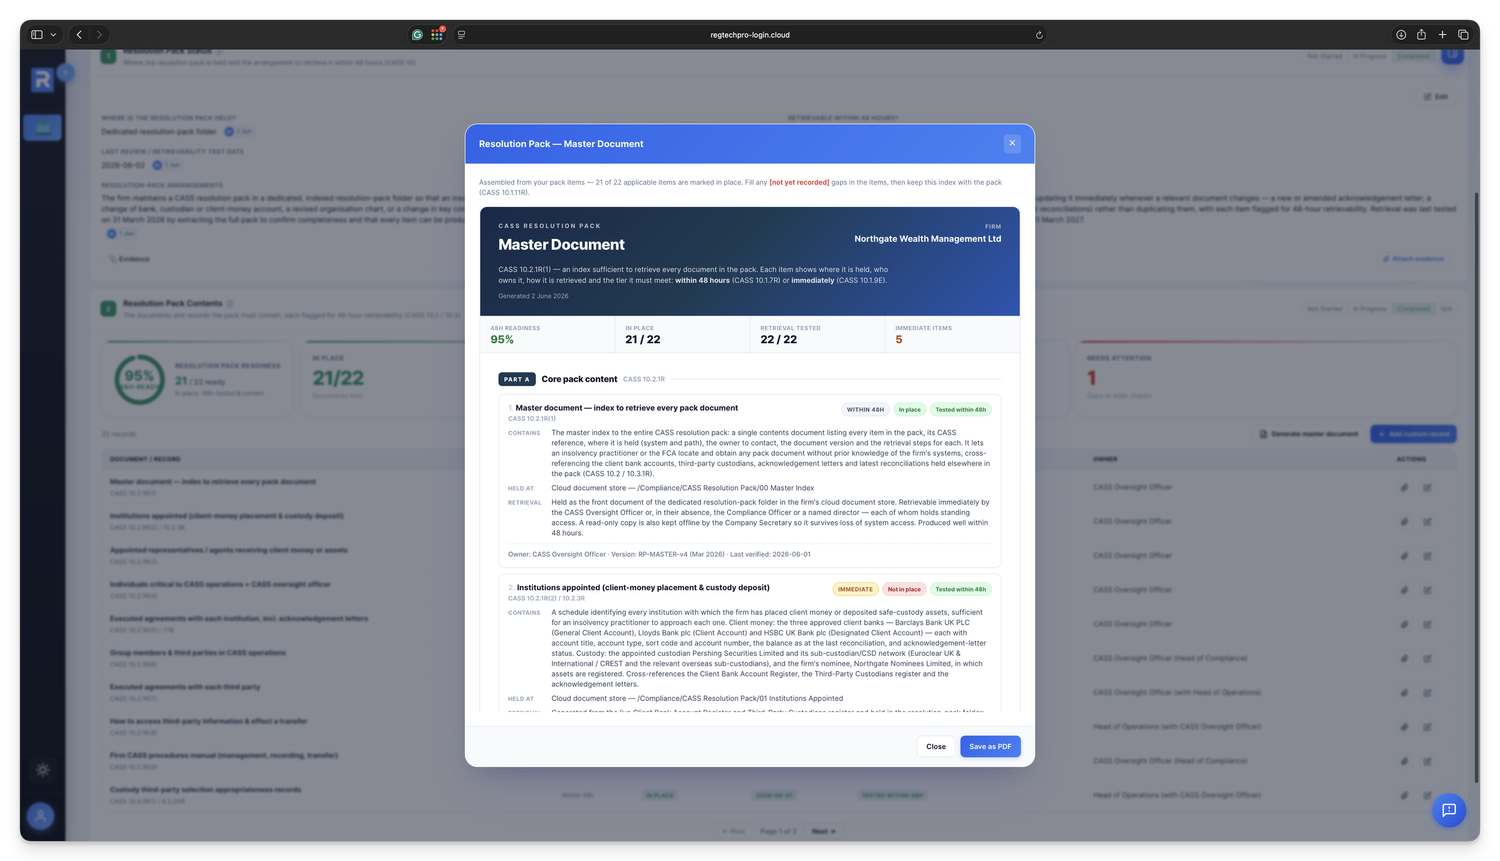Viewport: 1500px width, 861px height.
Task: Click Edit button in Resolution Pack Status
Action: 1435,97
